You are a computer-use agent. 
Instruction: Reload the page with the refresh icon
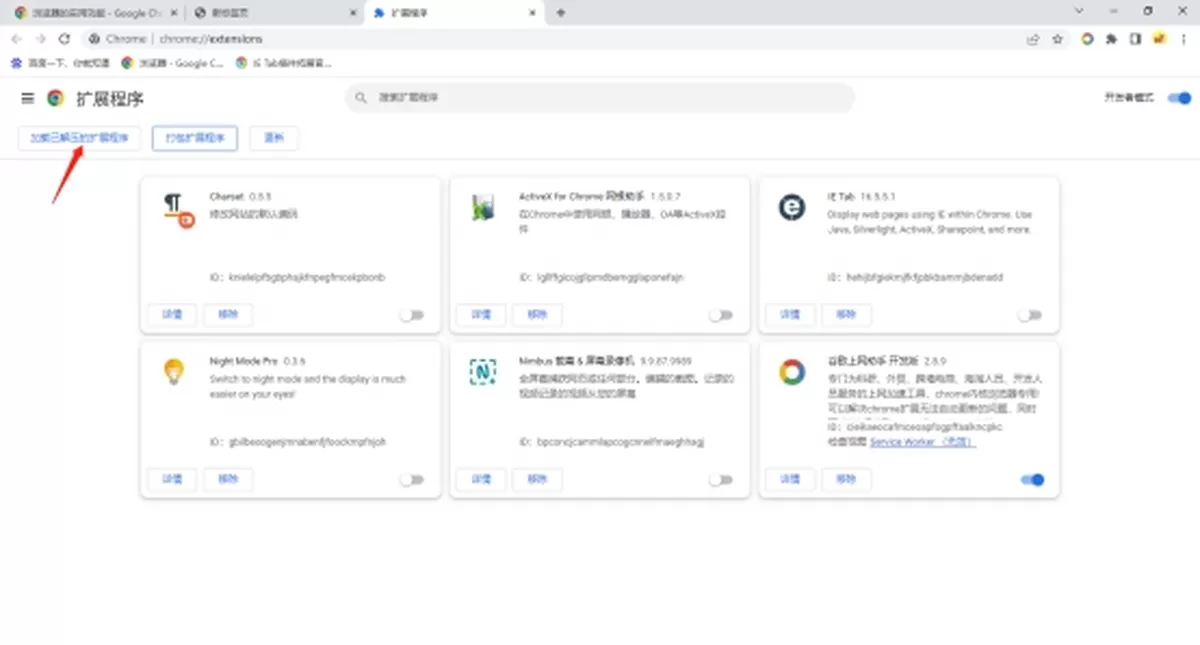pos(64,39)
